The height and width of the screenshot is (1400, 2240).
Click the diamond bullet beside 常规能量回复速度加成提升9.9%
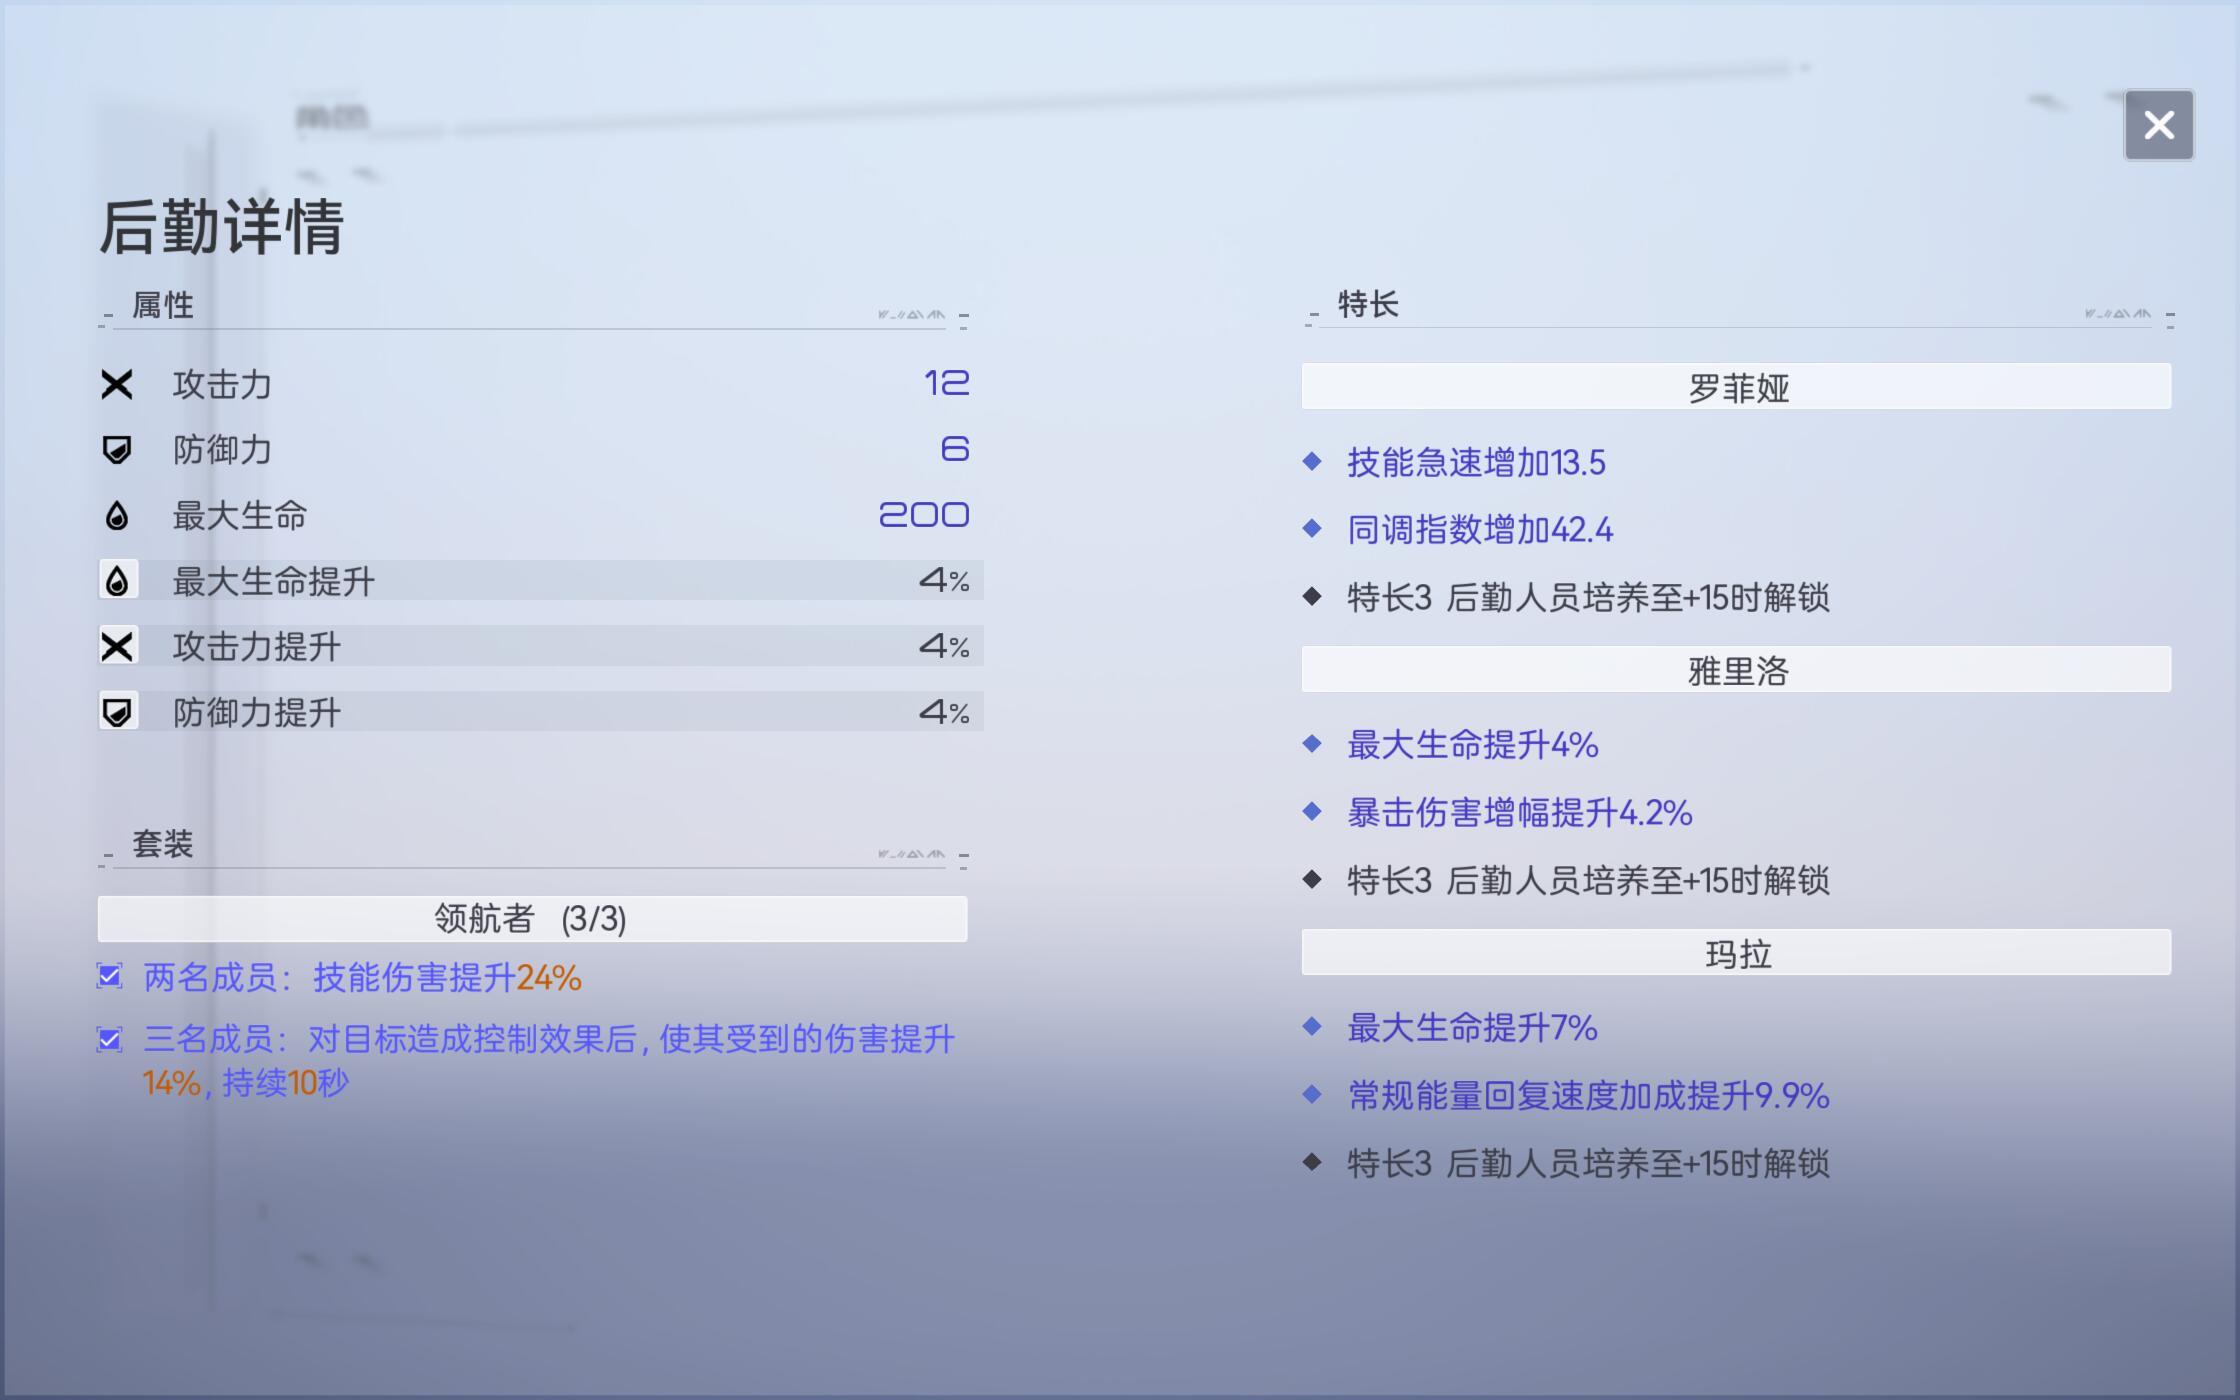tap(1313, 1094)
